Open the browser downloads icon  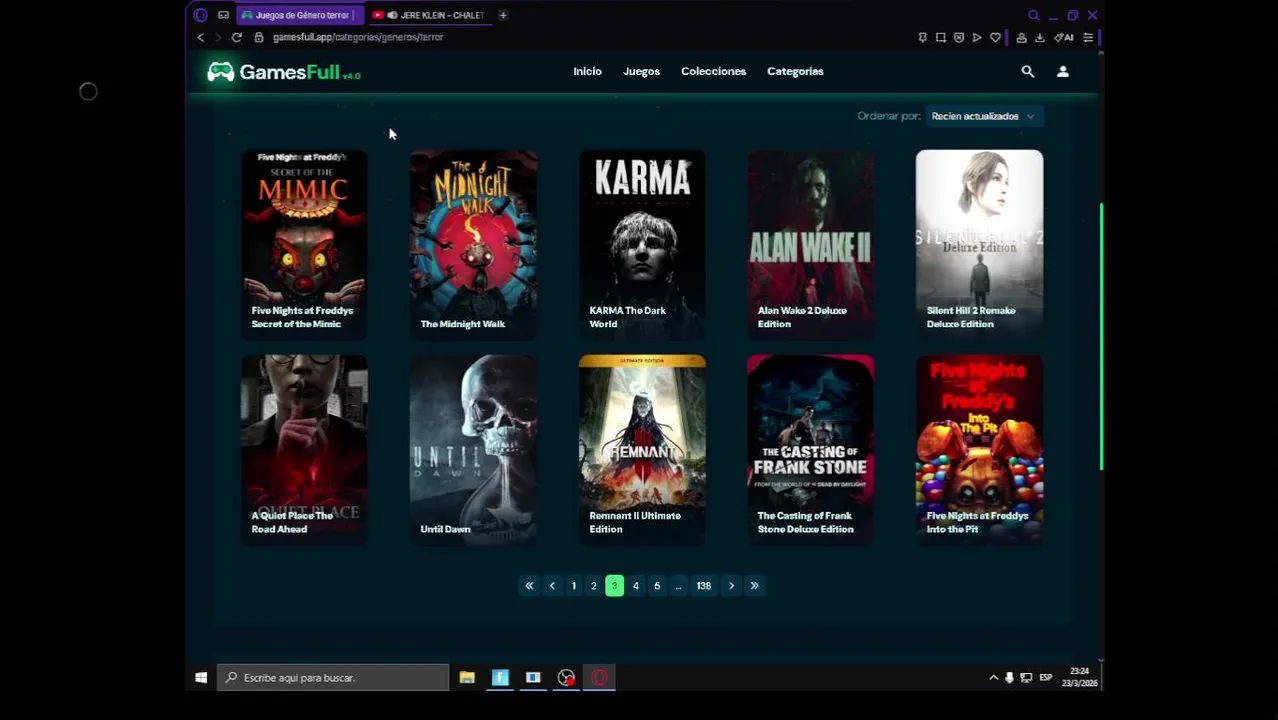coord(1040,37)
